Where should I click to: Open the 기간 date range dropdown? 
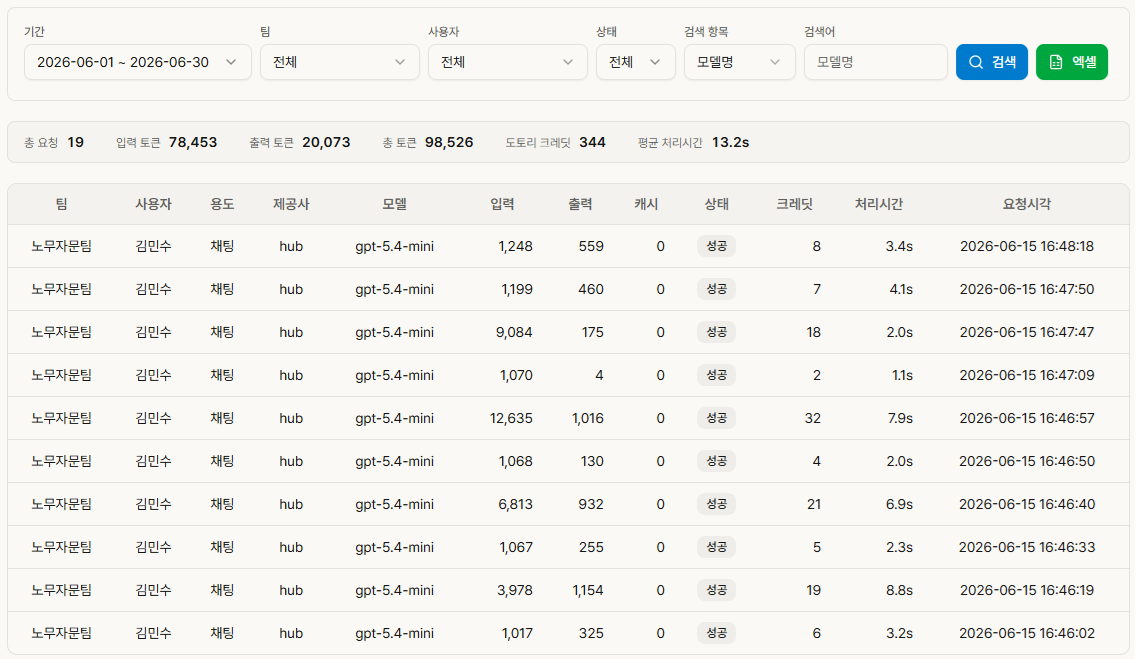pos(138,62)
